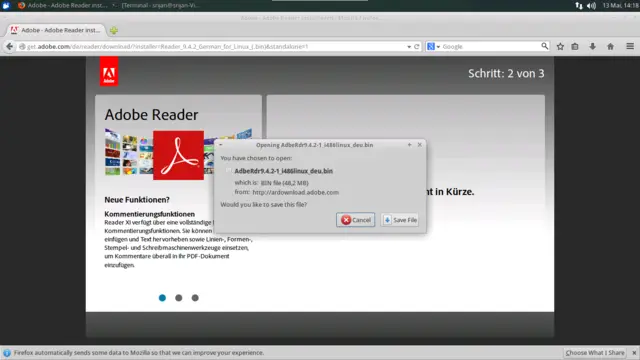
Task: Open the downloads arrow icon
Action: (593, 47)
